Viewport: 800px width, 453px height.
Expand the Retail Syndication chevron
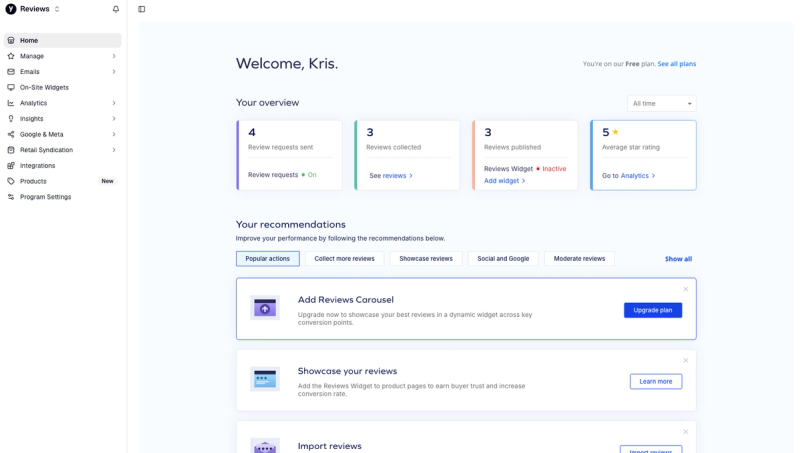tap(114, 150)
